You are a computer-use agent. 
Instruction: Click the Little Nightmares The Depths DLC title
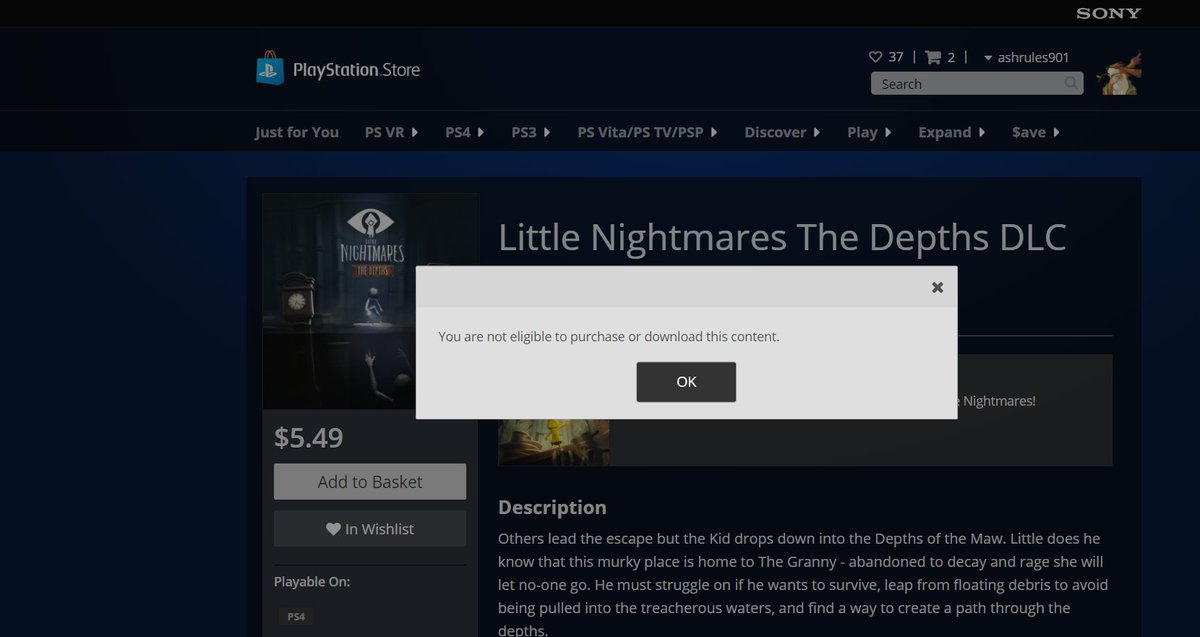783,237
